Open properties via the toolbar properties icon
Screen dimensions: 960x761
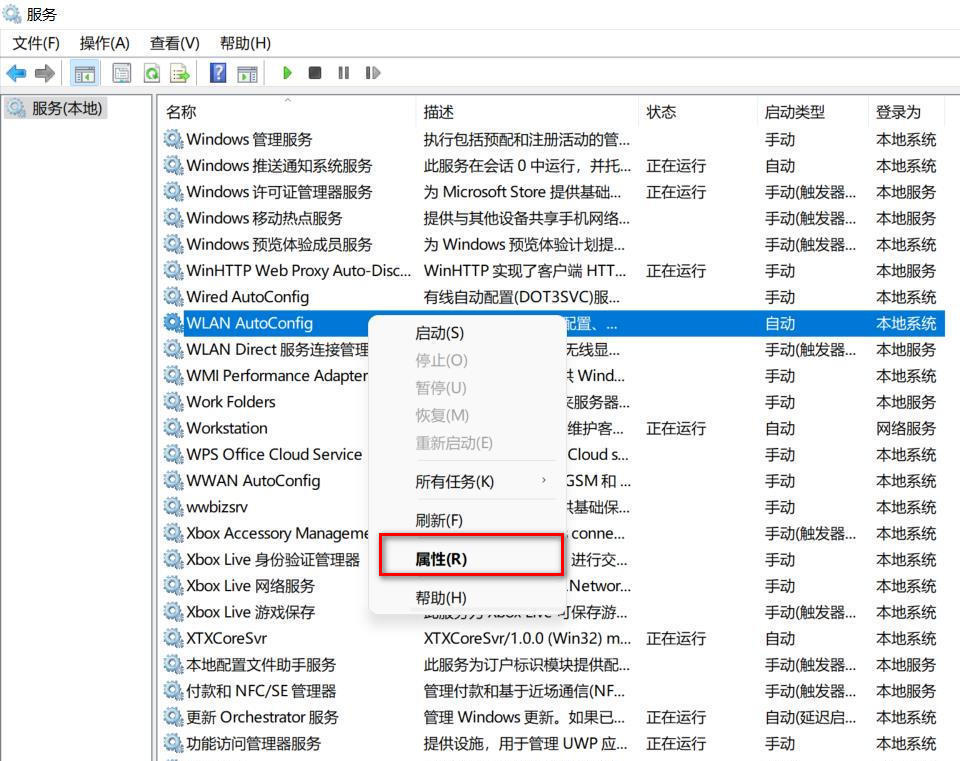120,72
